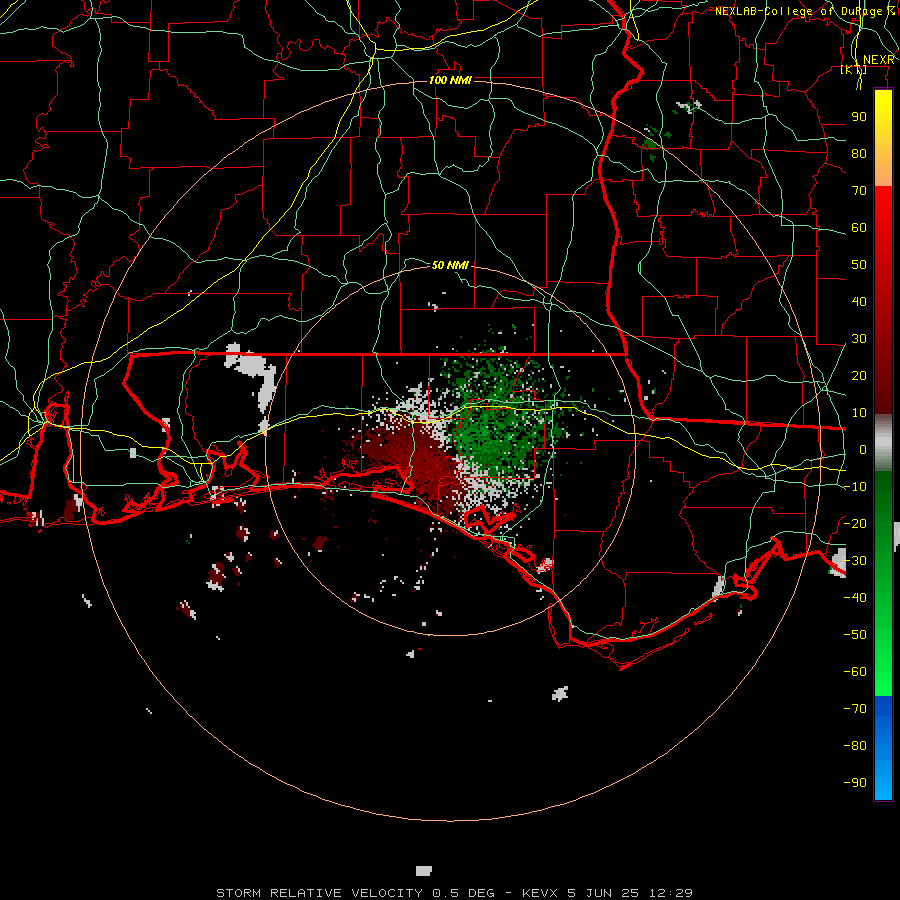Click the positive 50 legend value
The image size is (900, 900).
(859, 265)
